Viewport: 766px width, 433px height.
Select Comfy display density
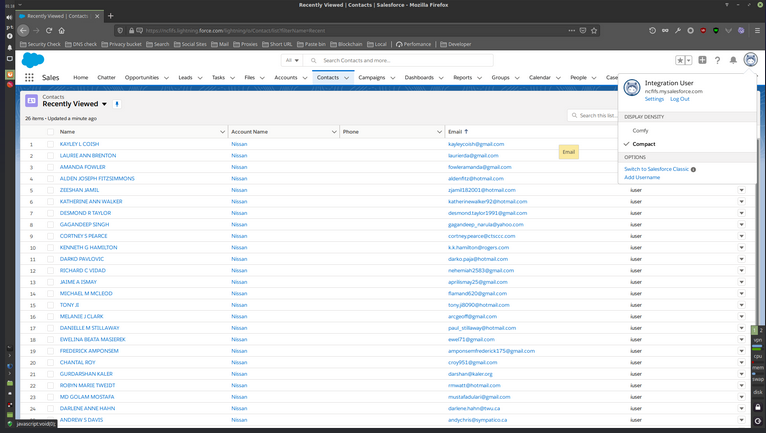click(640, 130)
